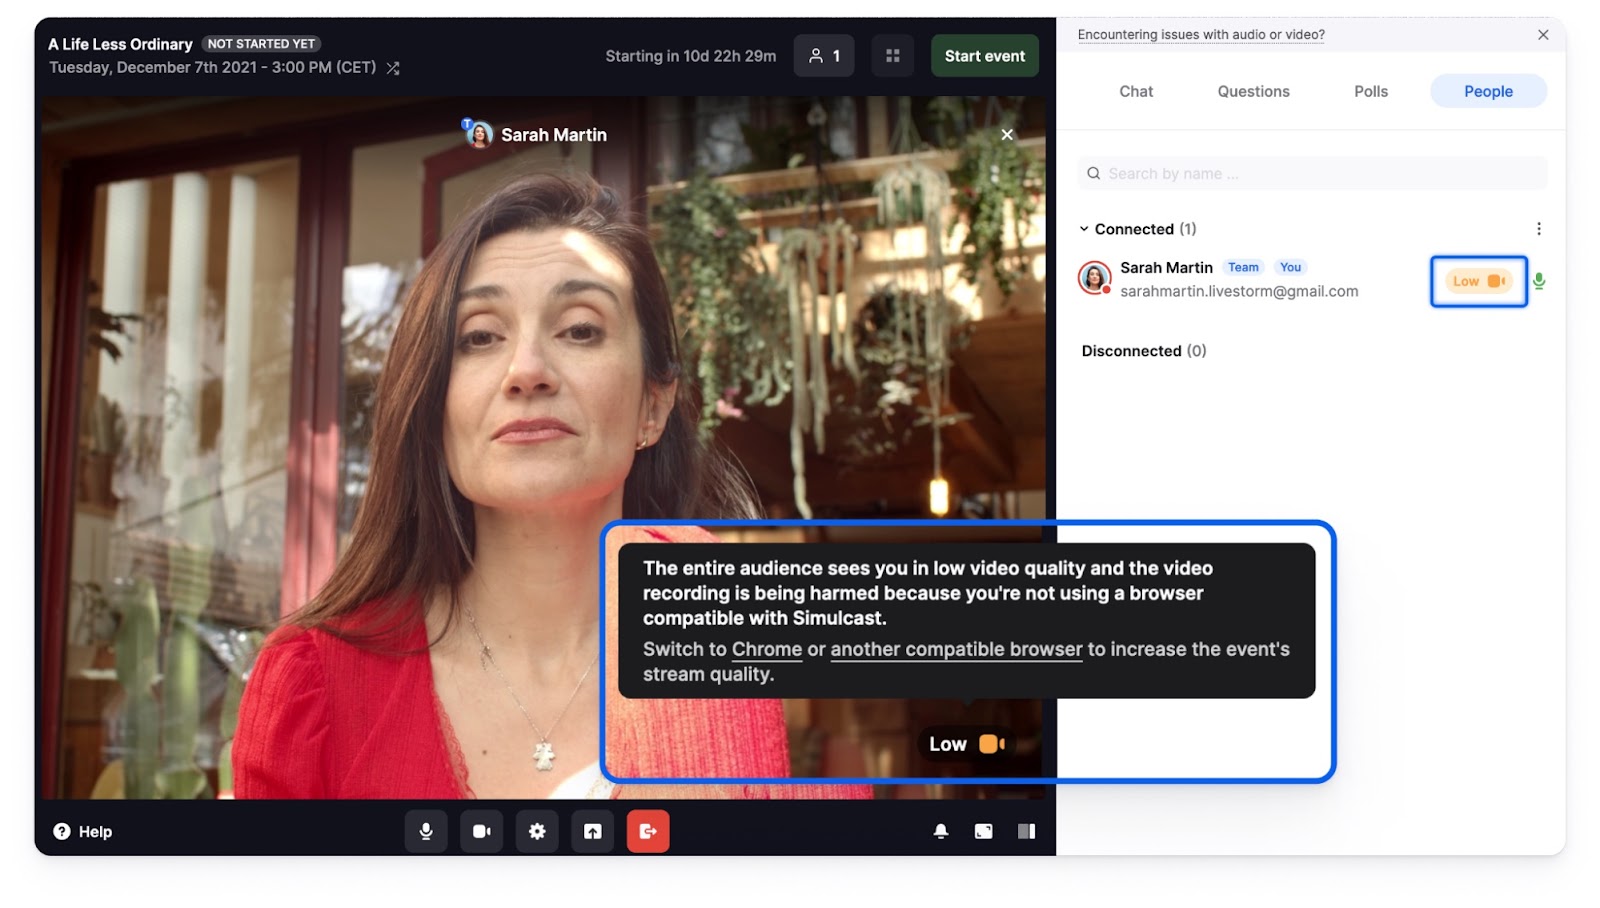The height and width of the screenshot is (908, 1600).
Task: Collapse the Connected participants list
Action: [x=1084, y=229]
